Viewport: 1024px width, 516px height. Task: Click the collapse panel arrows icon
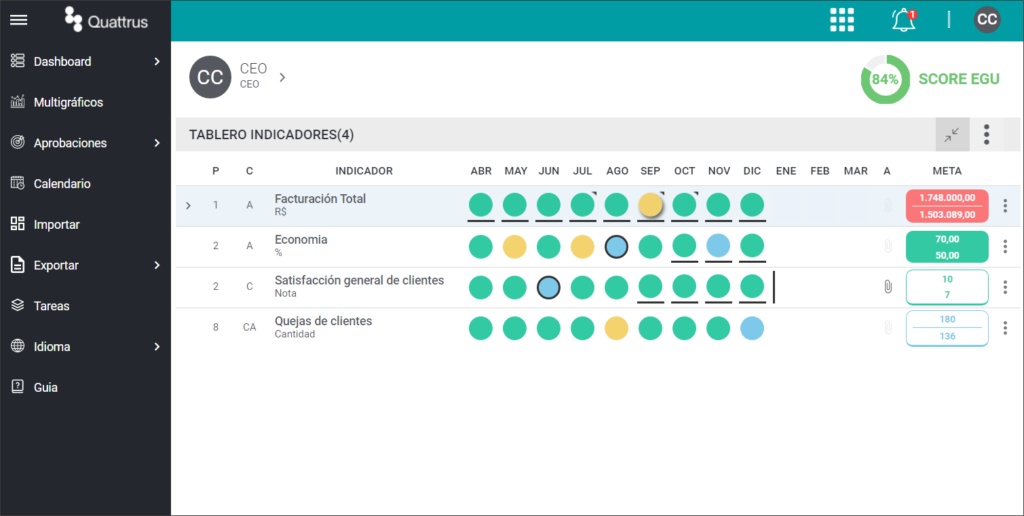(x=952, y=135)
